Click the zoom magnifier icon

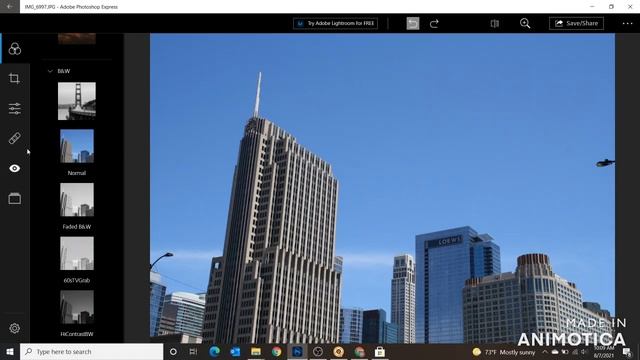(525, 23)
